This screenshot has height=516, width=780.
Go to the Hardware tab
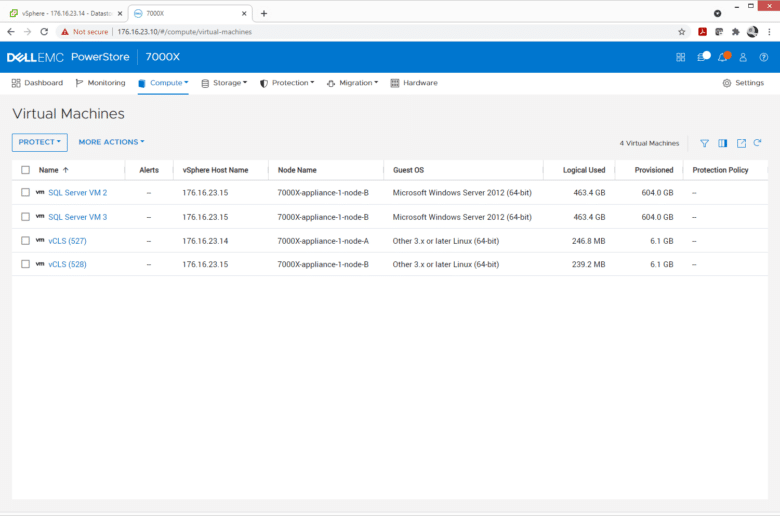[414, 83]
